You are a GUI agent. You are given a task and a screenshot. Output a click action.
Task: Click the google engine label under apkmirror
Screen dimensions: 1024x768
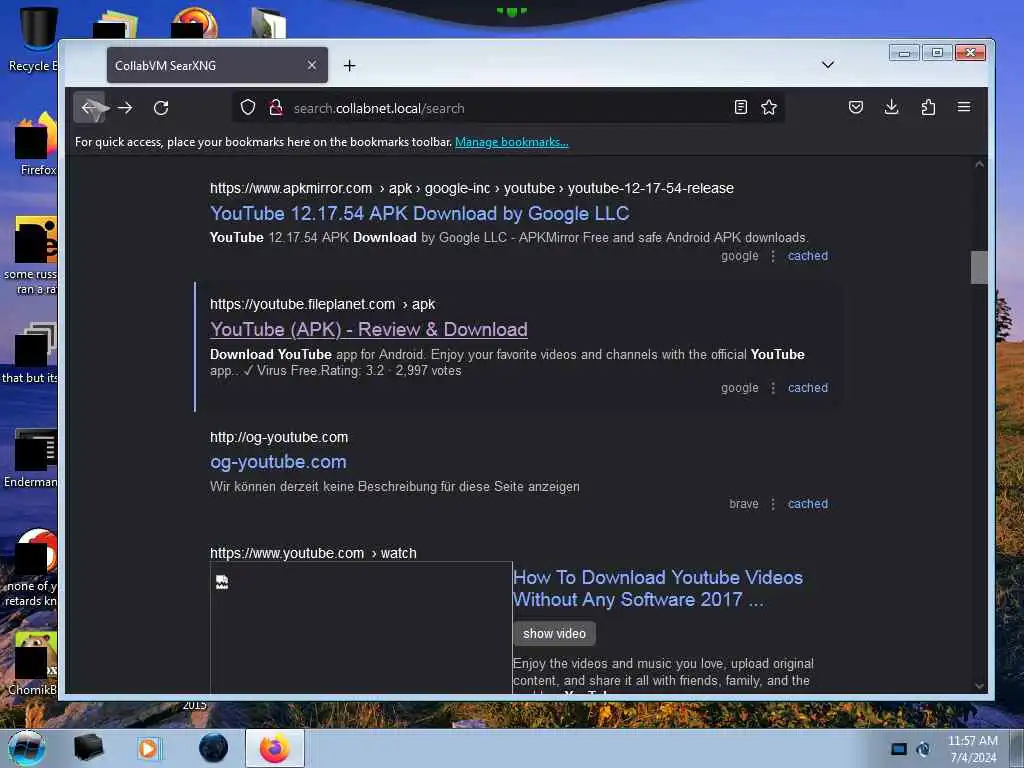(x=739, y=256)
